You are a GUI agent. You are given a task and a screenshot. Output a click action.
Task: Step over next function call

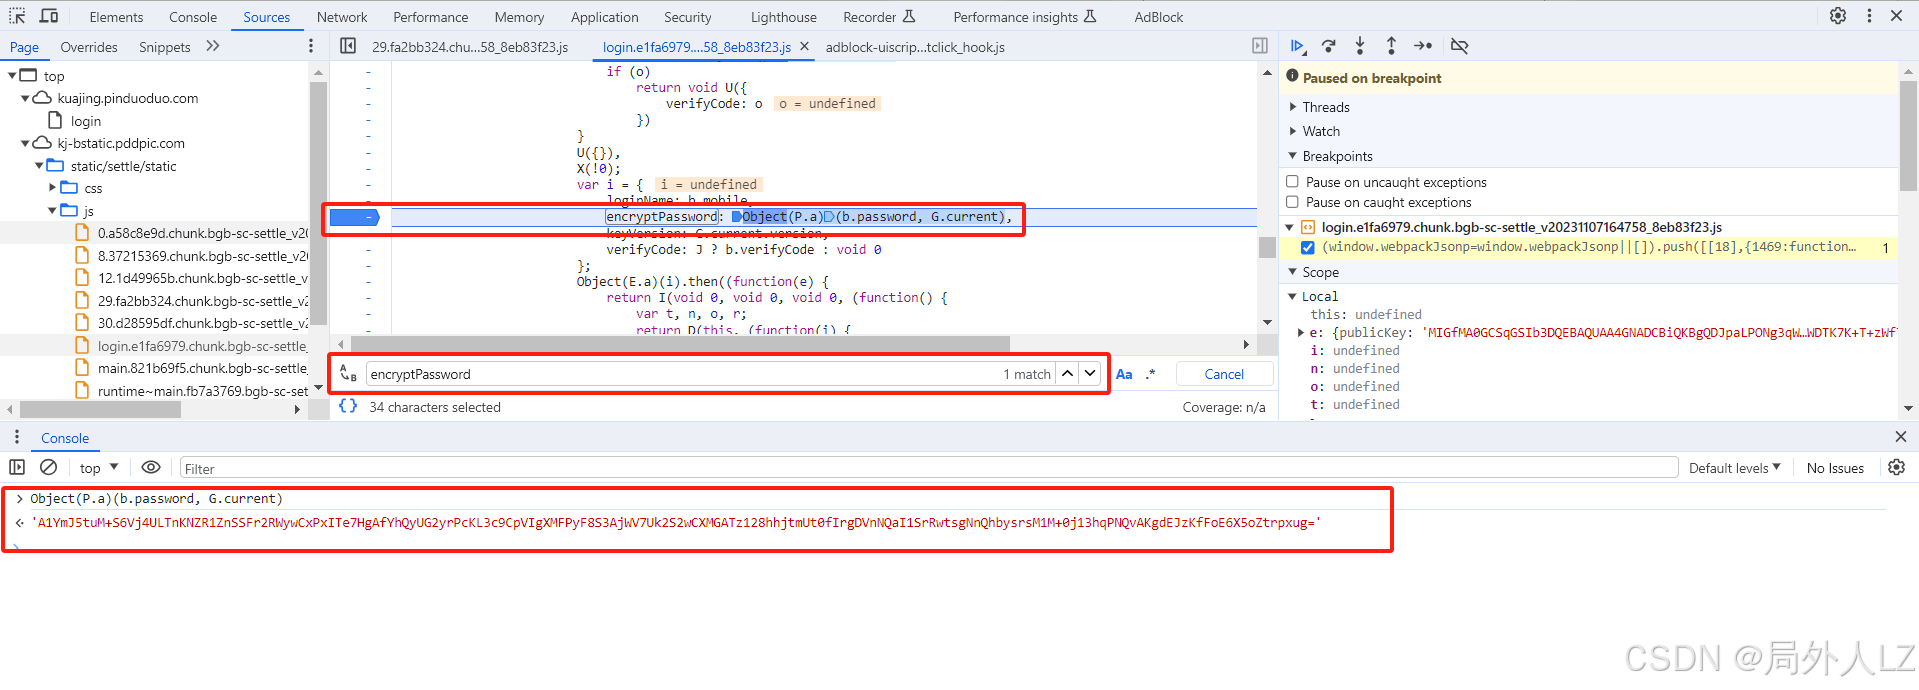(1329, 46)
